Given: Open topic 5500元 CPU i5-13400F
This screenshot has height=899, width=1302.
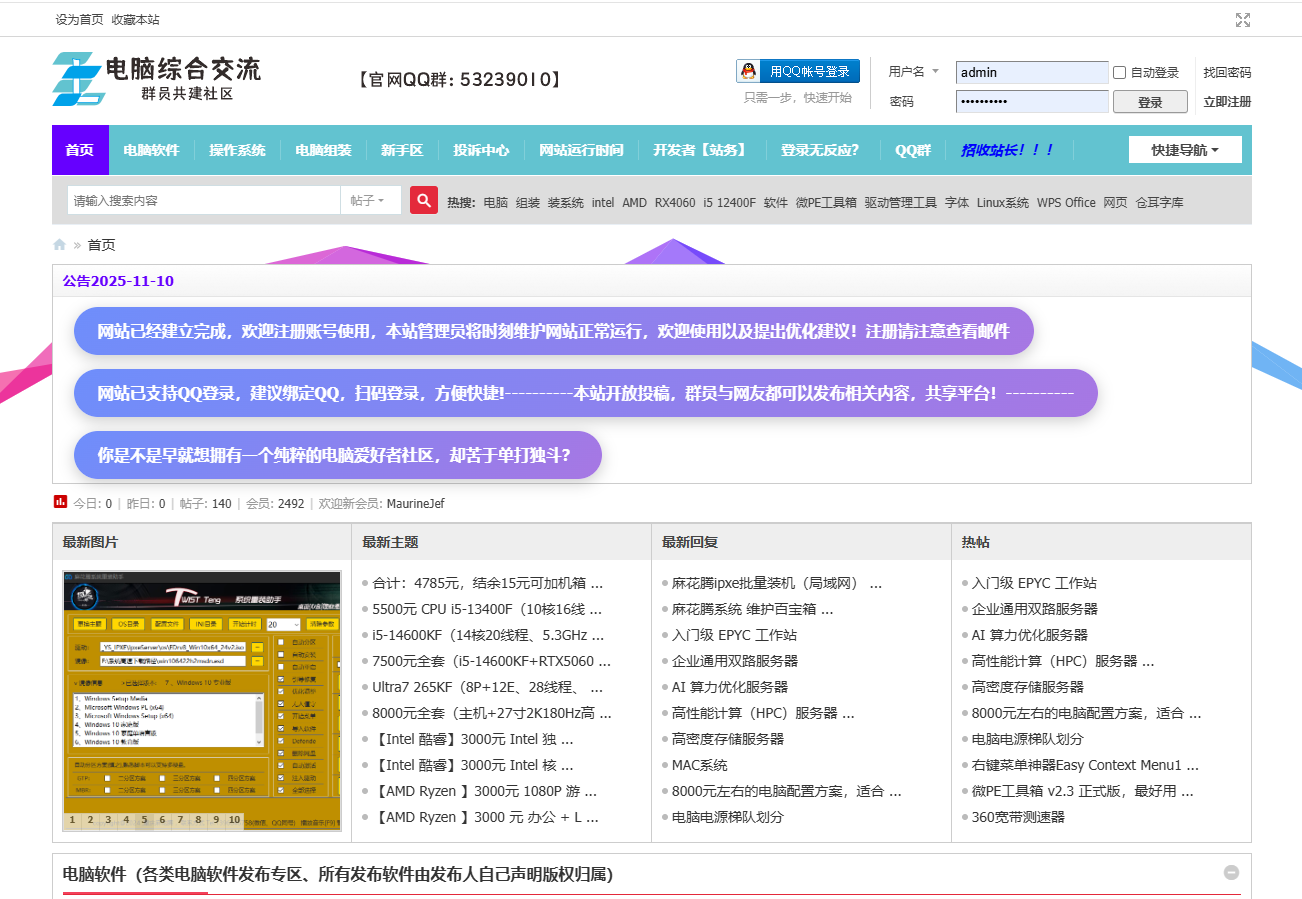Looking at the screenshot, I should pos(488,609).
